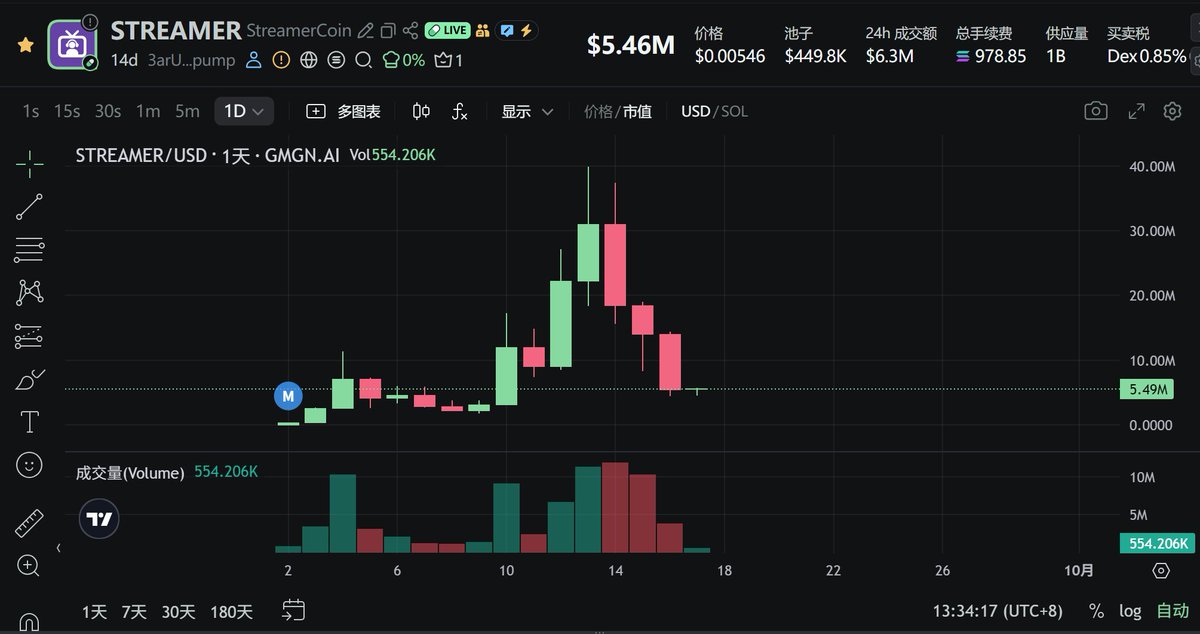Toggle the percent scale
This screenshot has width=1200, height=634.
tap(1096, 611)
